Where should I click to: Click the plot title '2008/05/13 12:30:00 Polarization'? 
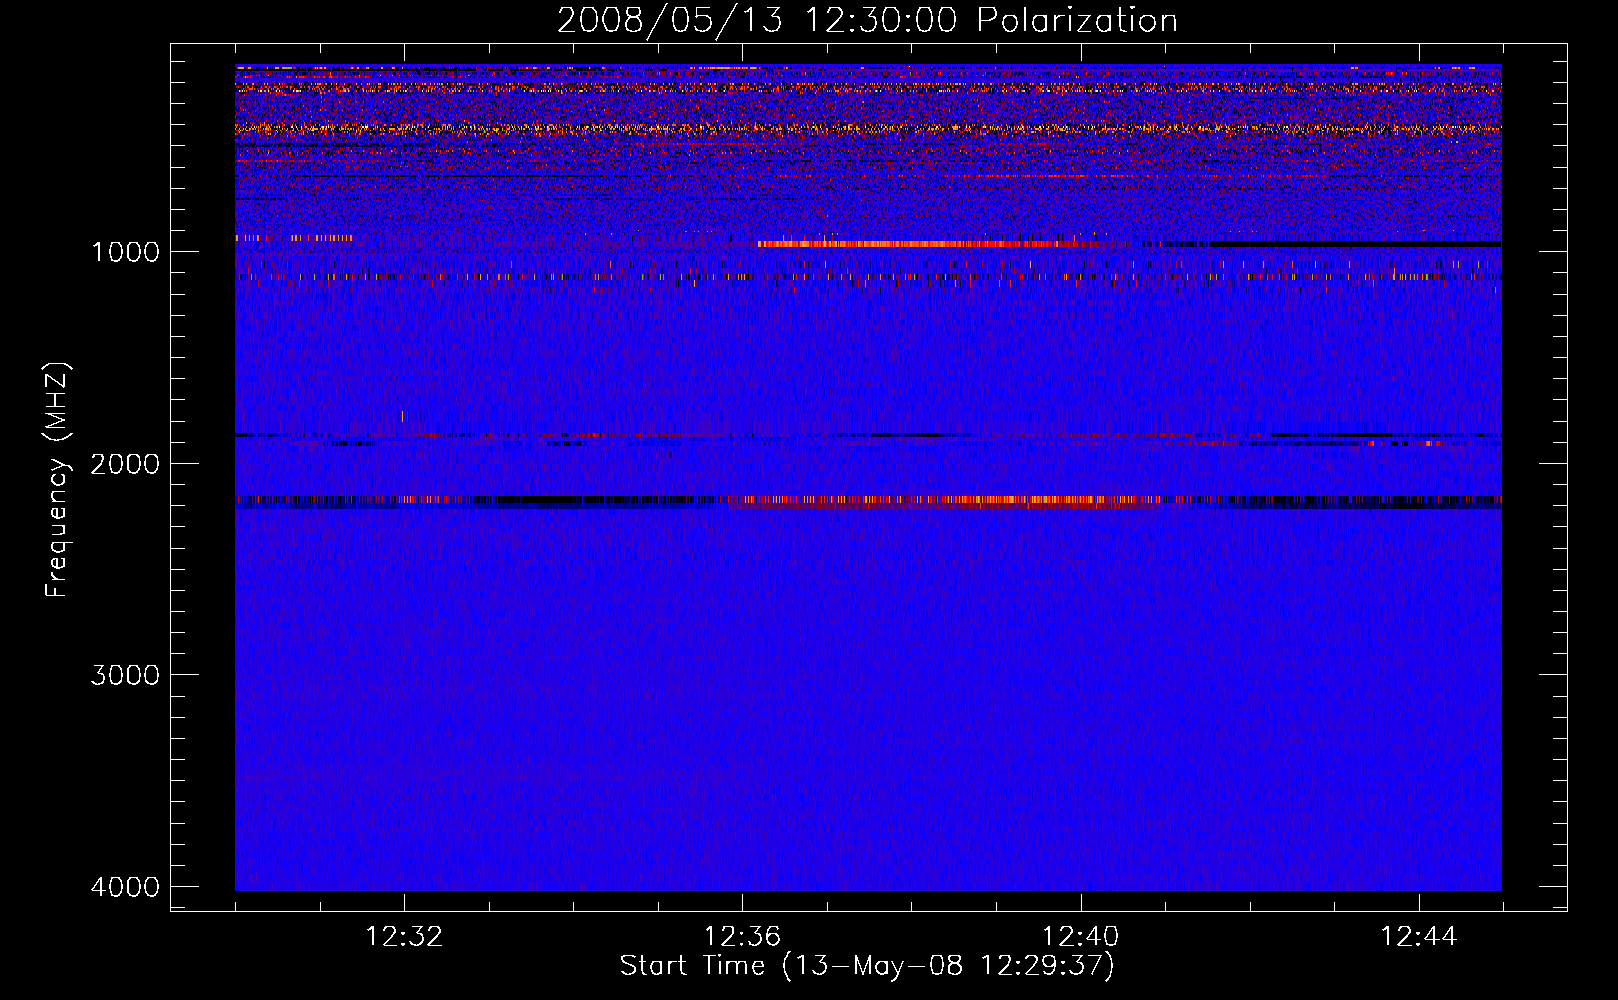click(x=867, y=21)
